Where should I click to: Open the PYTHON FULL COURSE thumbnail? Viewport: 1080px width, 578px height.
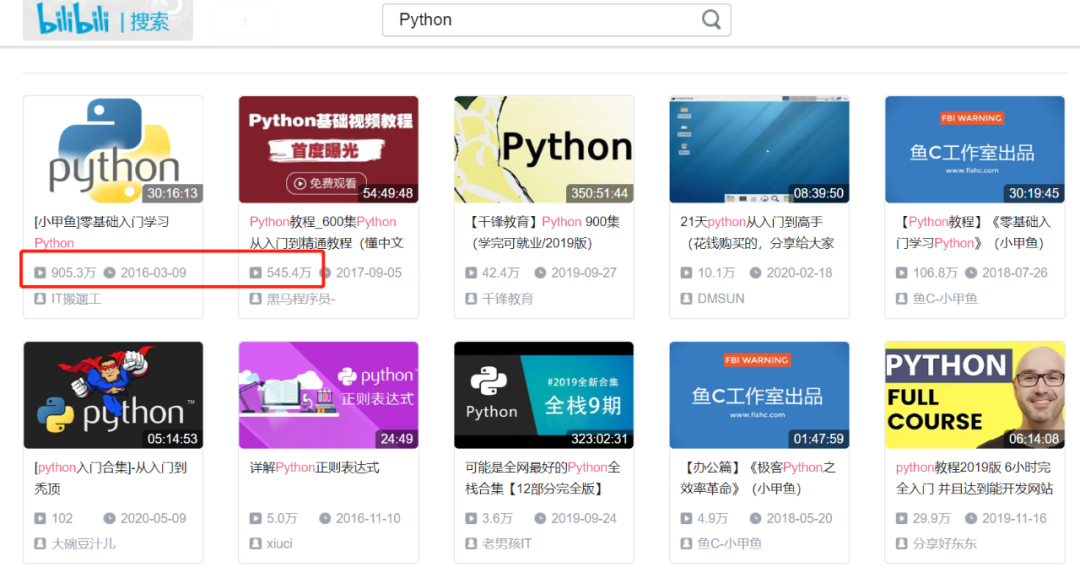(x=975, y=395)
